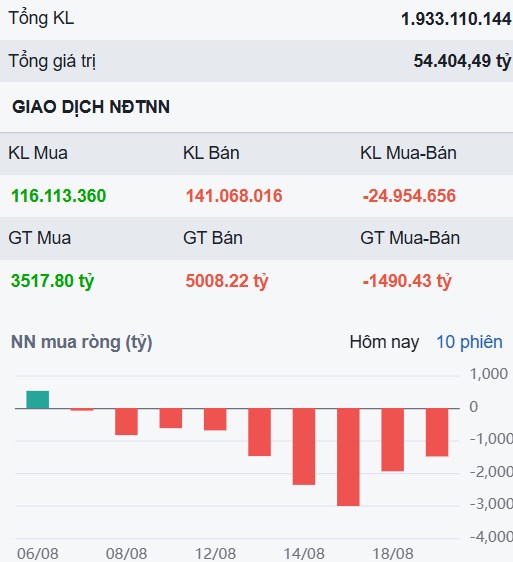This screenshot has width=513, height=562.
Task: Click the red value 141.068.016
Action: pyautogui.click(x=234, y=196)
